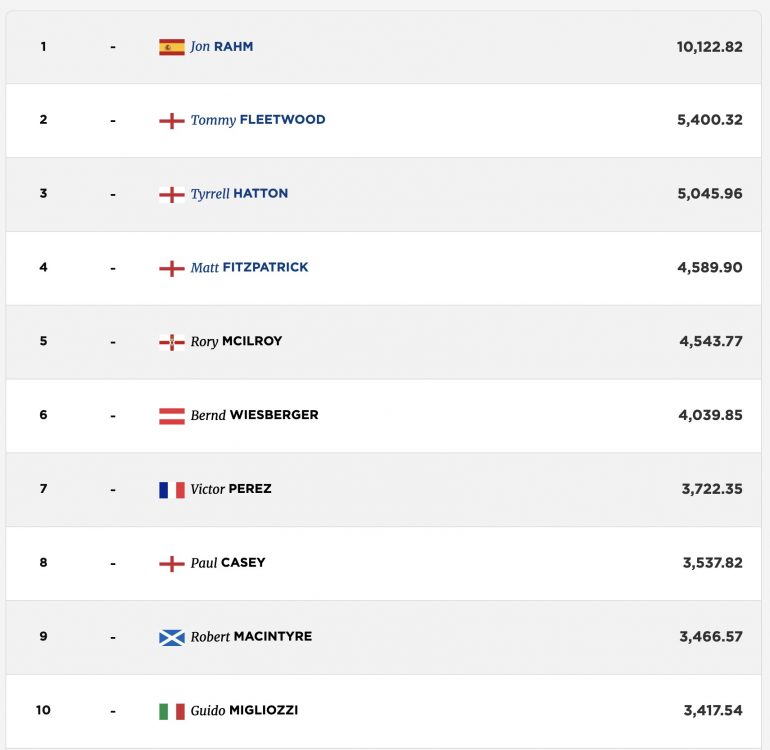Click the Austrian flag beside Bernd Wiesberger
This screenshot has width=770, height=750.
172,416
